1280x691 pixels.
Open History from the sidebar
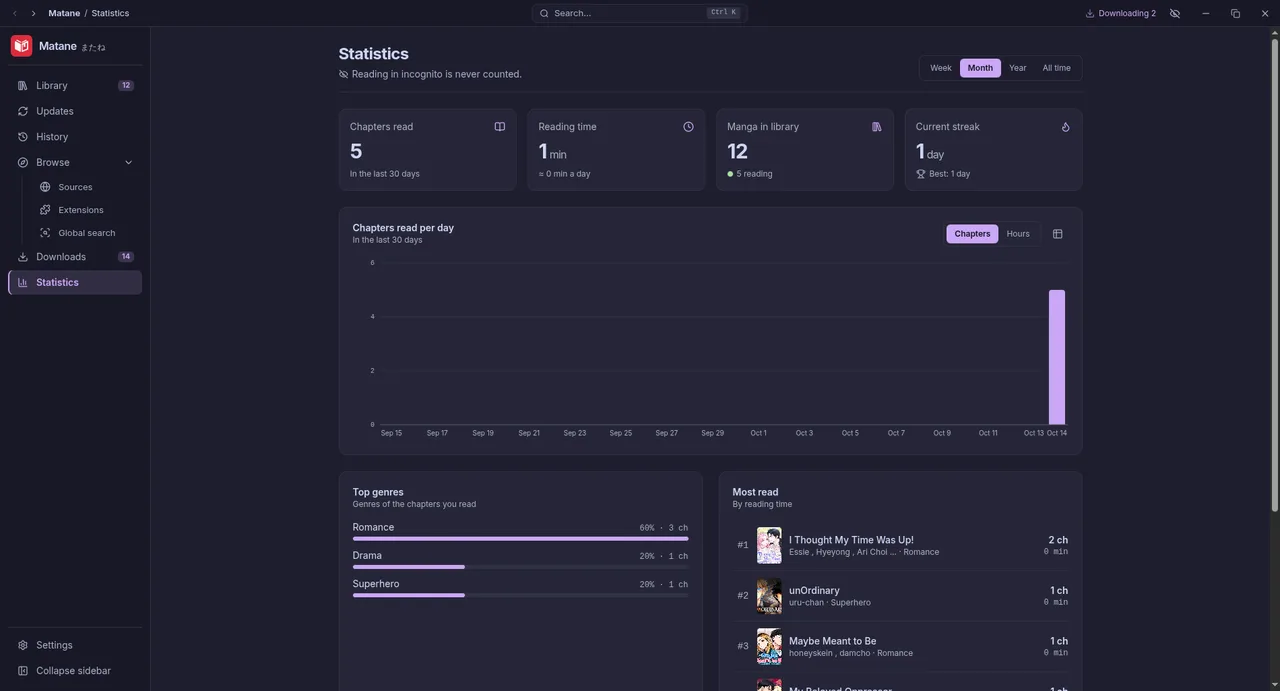tap(75, 137)
